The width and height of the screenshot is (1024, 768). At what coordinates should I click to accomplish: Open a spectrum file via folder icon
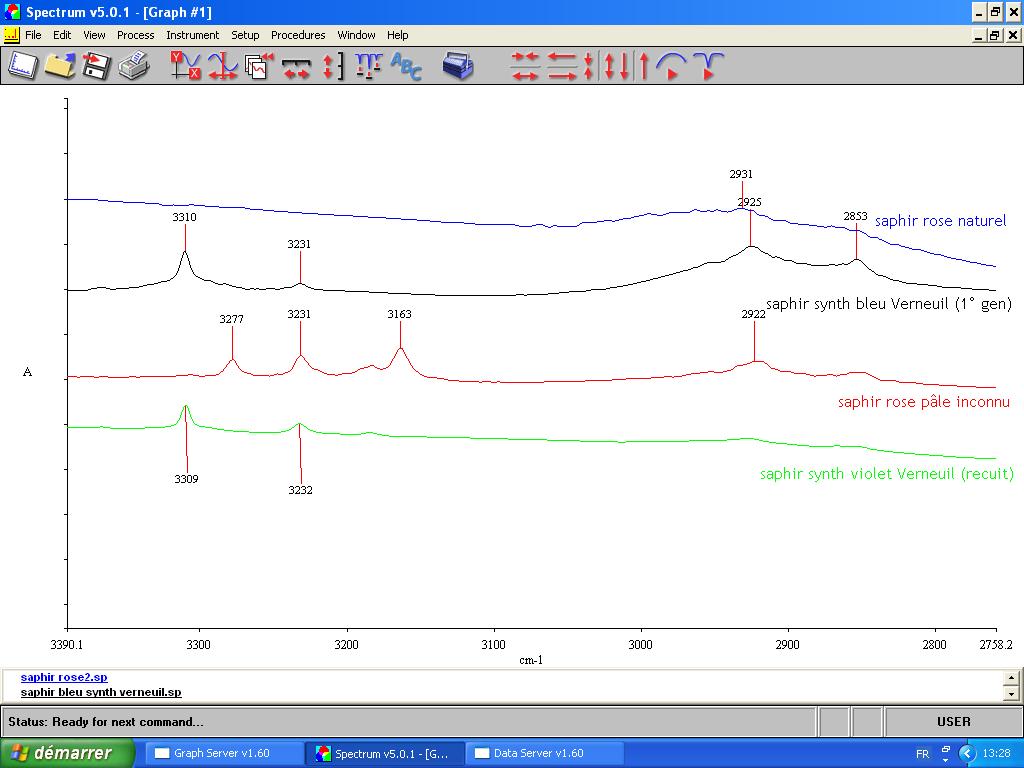pyautogui.click(x=59, y=66)
